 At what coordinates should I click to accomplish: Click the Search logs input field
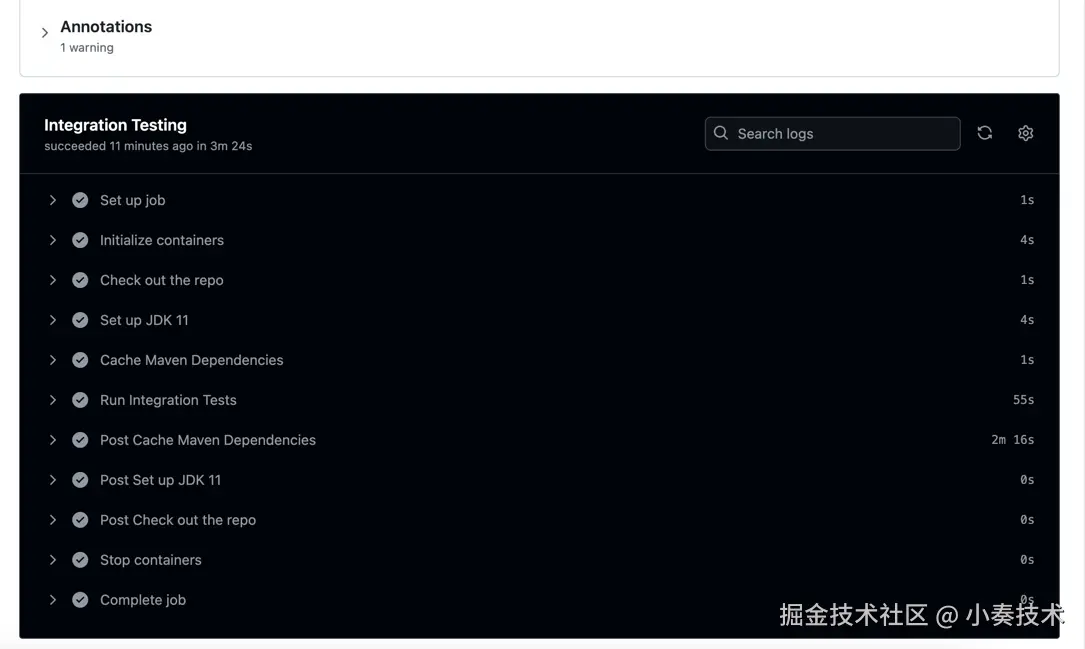(832, 134)
